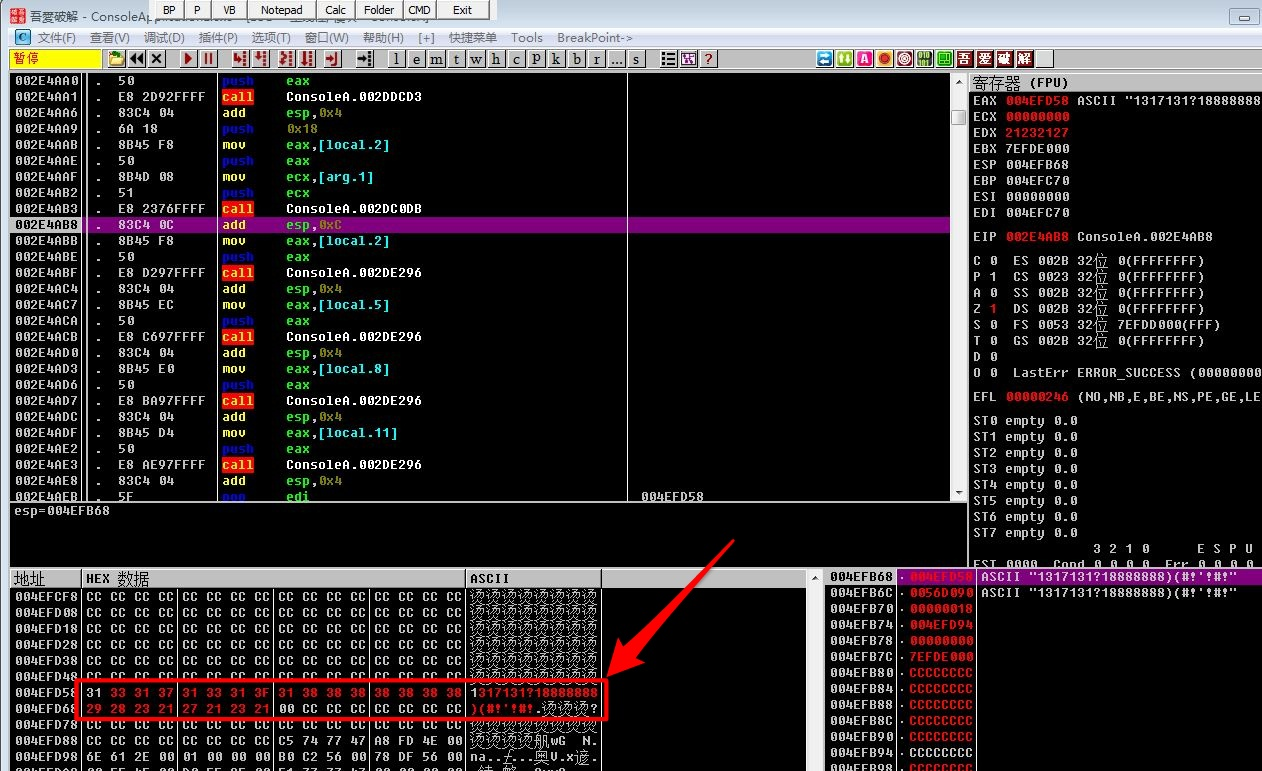
Task: Click the CMD quick-launch button
Action: tap(420, 10)
